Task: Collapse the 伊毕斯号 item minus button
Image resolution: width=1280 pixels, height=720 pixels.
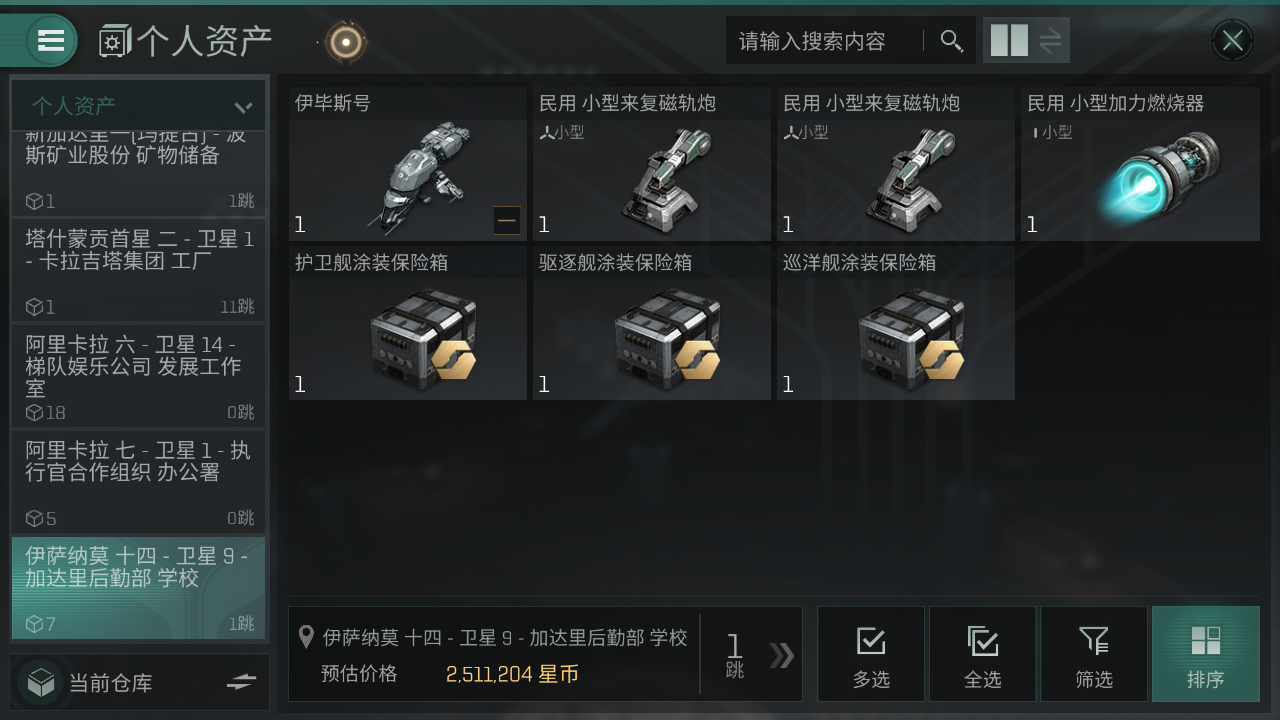Action: [507, 220]
